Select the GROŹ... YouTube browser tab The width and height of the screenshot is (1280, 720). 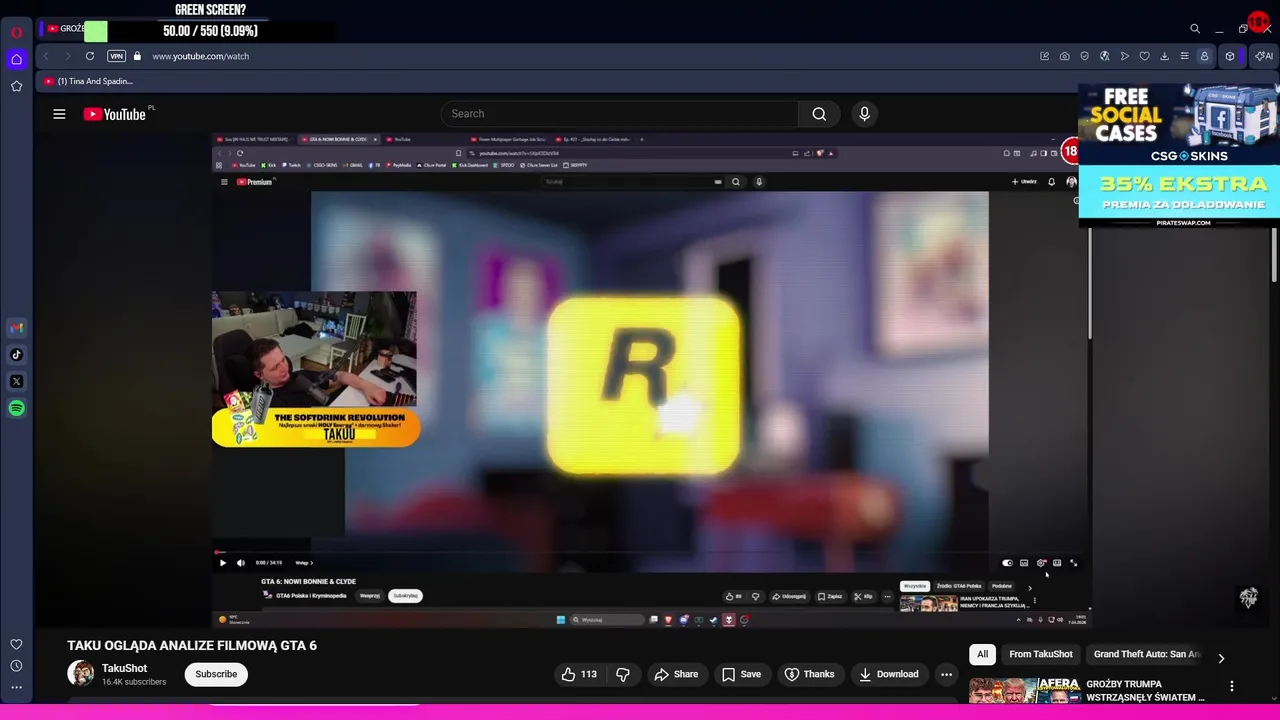[66, 29]
